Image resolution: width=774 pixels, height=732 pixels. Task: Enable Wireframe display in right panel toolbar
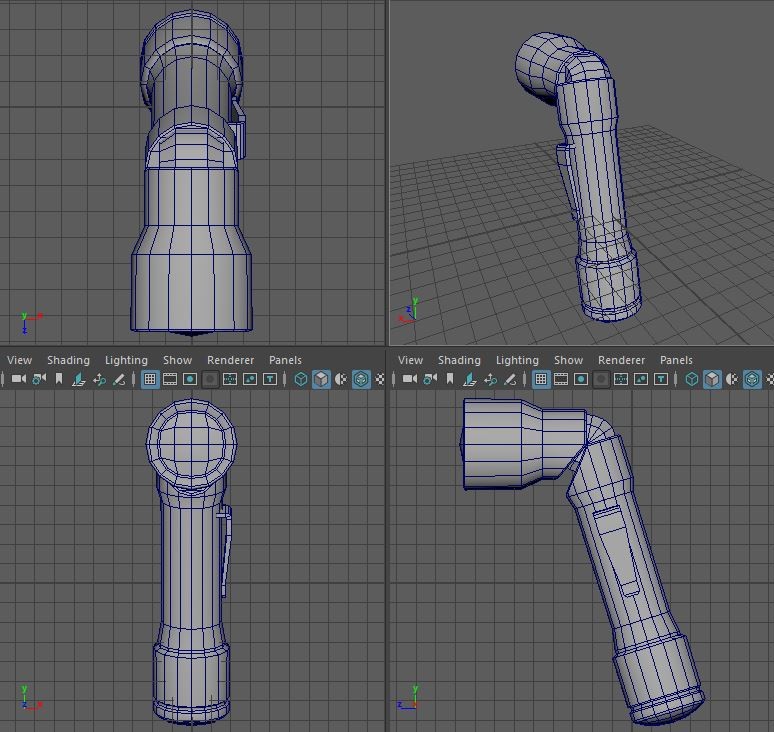pos(692,379)
